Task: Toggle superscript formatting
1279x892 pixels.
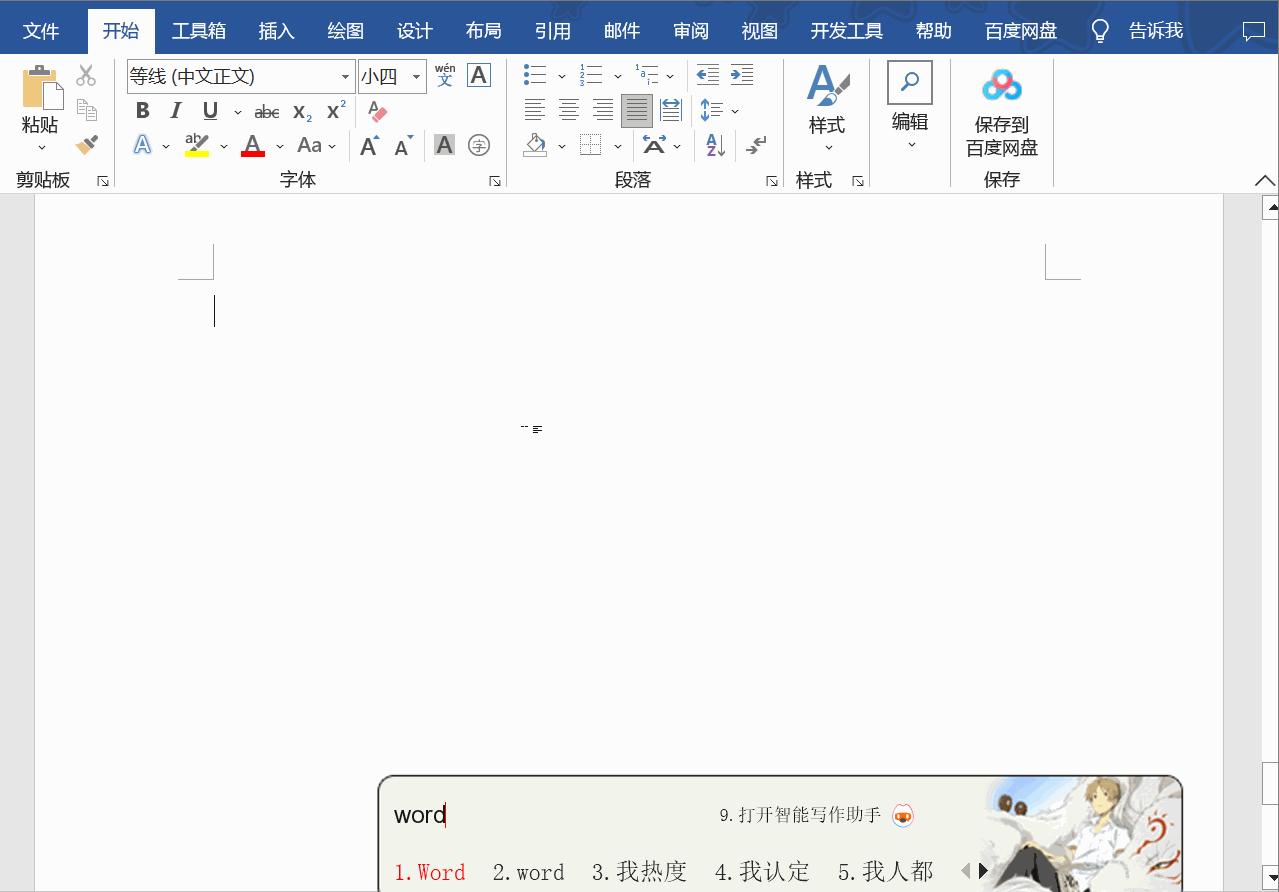Action: coord(334,111)
